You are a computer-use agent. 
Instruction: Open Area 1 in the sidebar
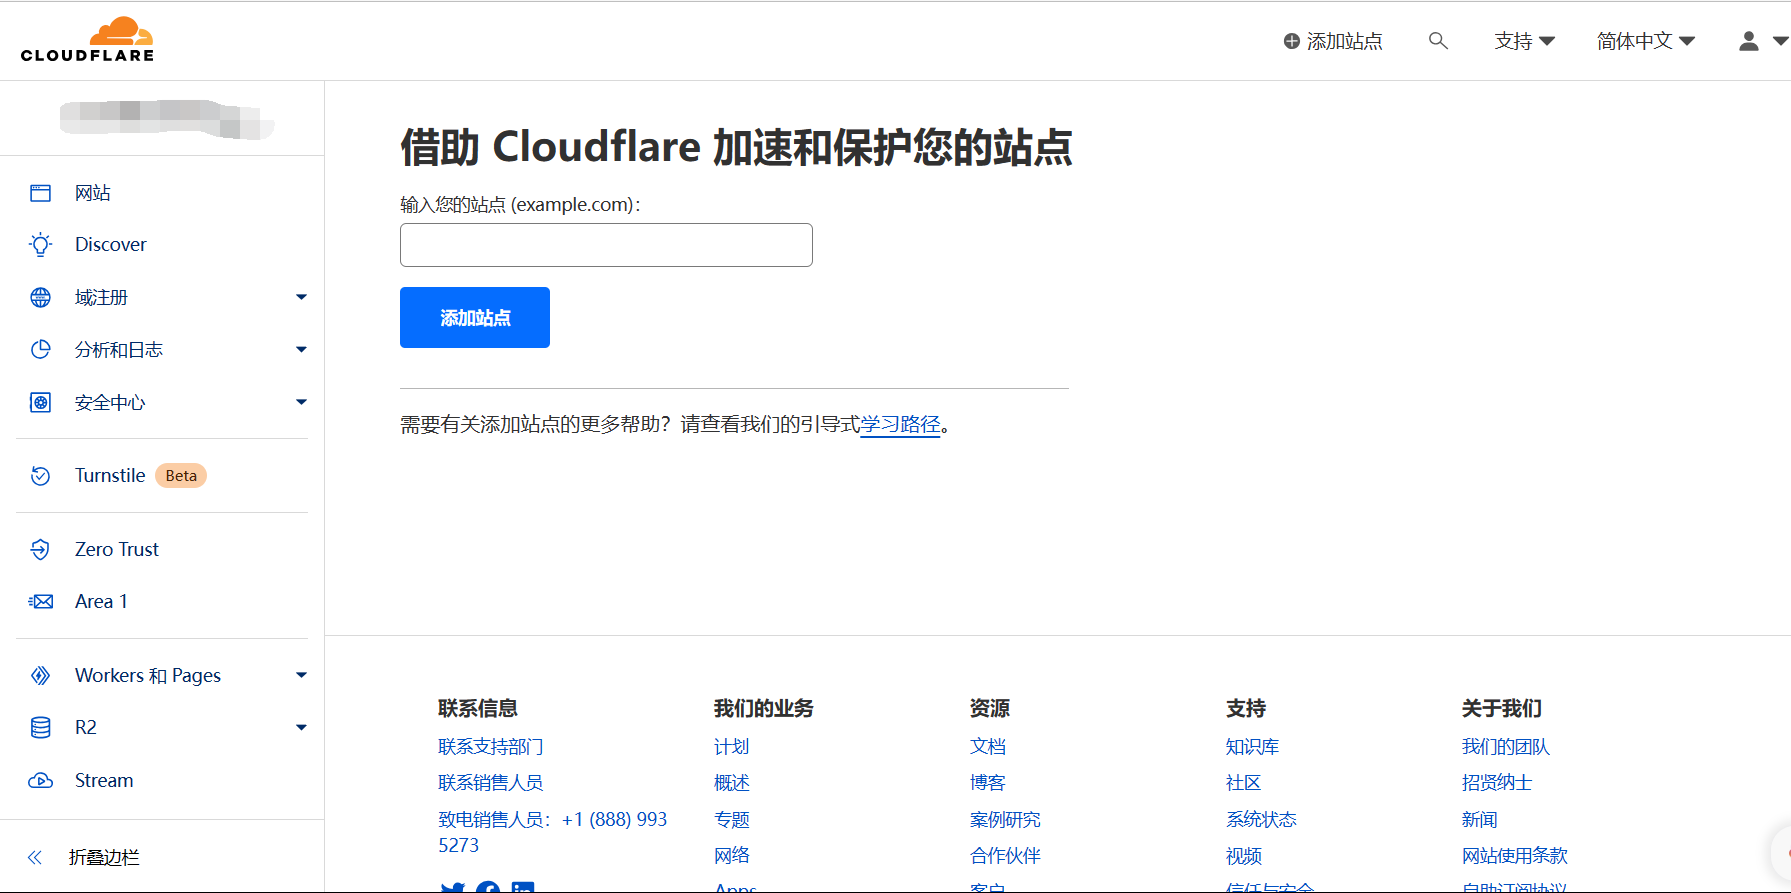101,601
